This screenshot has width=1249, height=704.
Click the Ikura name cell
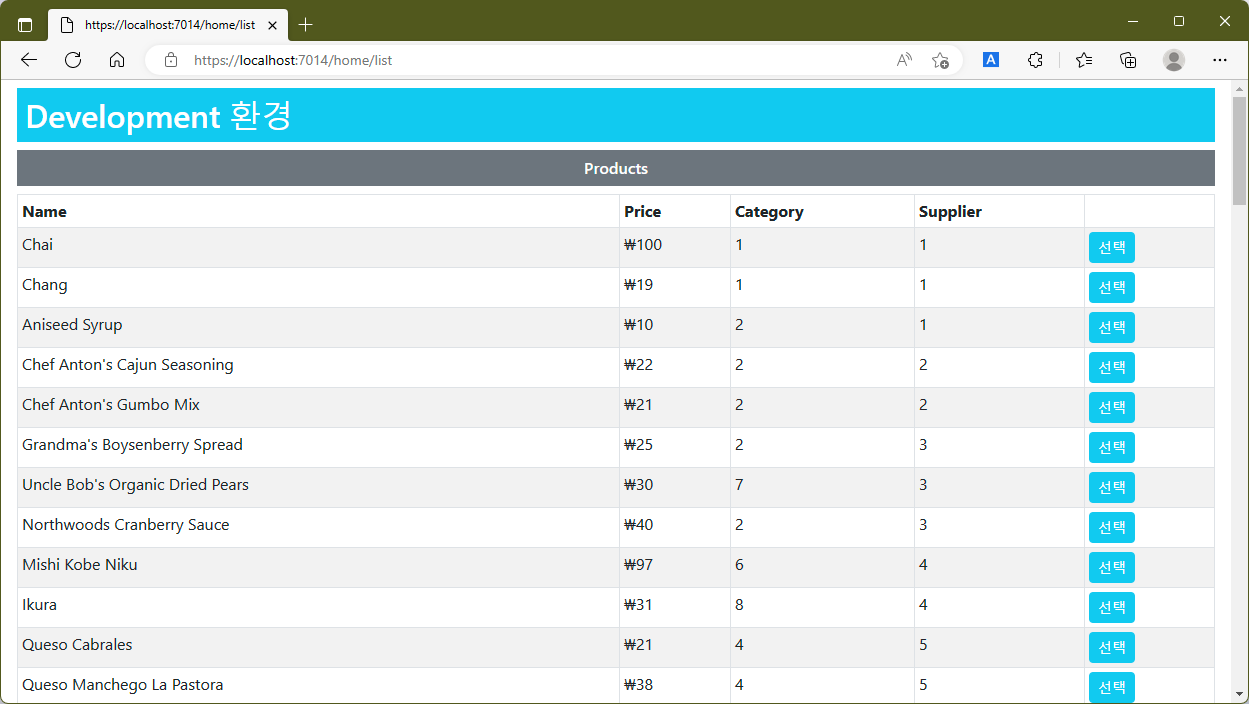318,608
